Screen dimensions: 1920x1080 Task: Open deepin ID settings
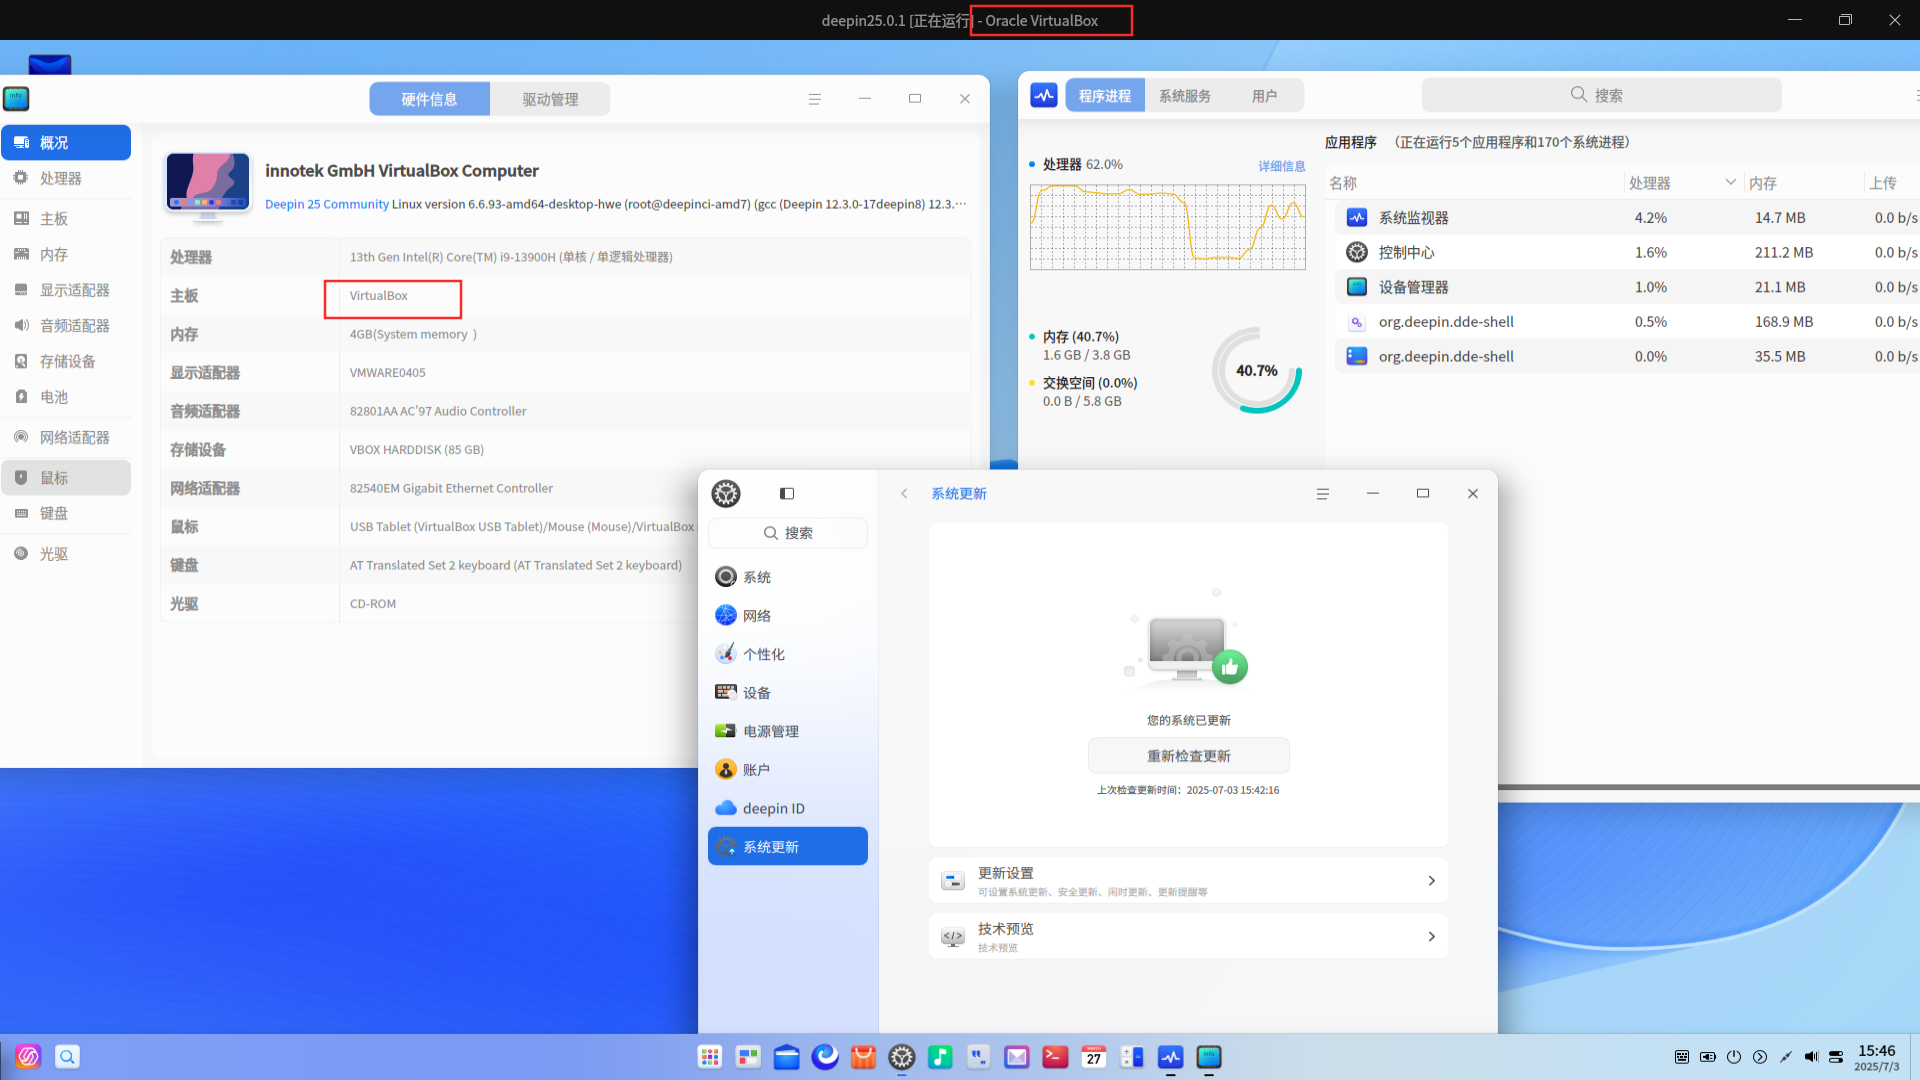tap(788, 808)
